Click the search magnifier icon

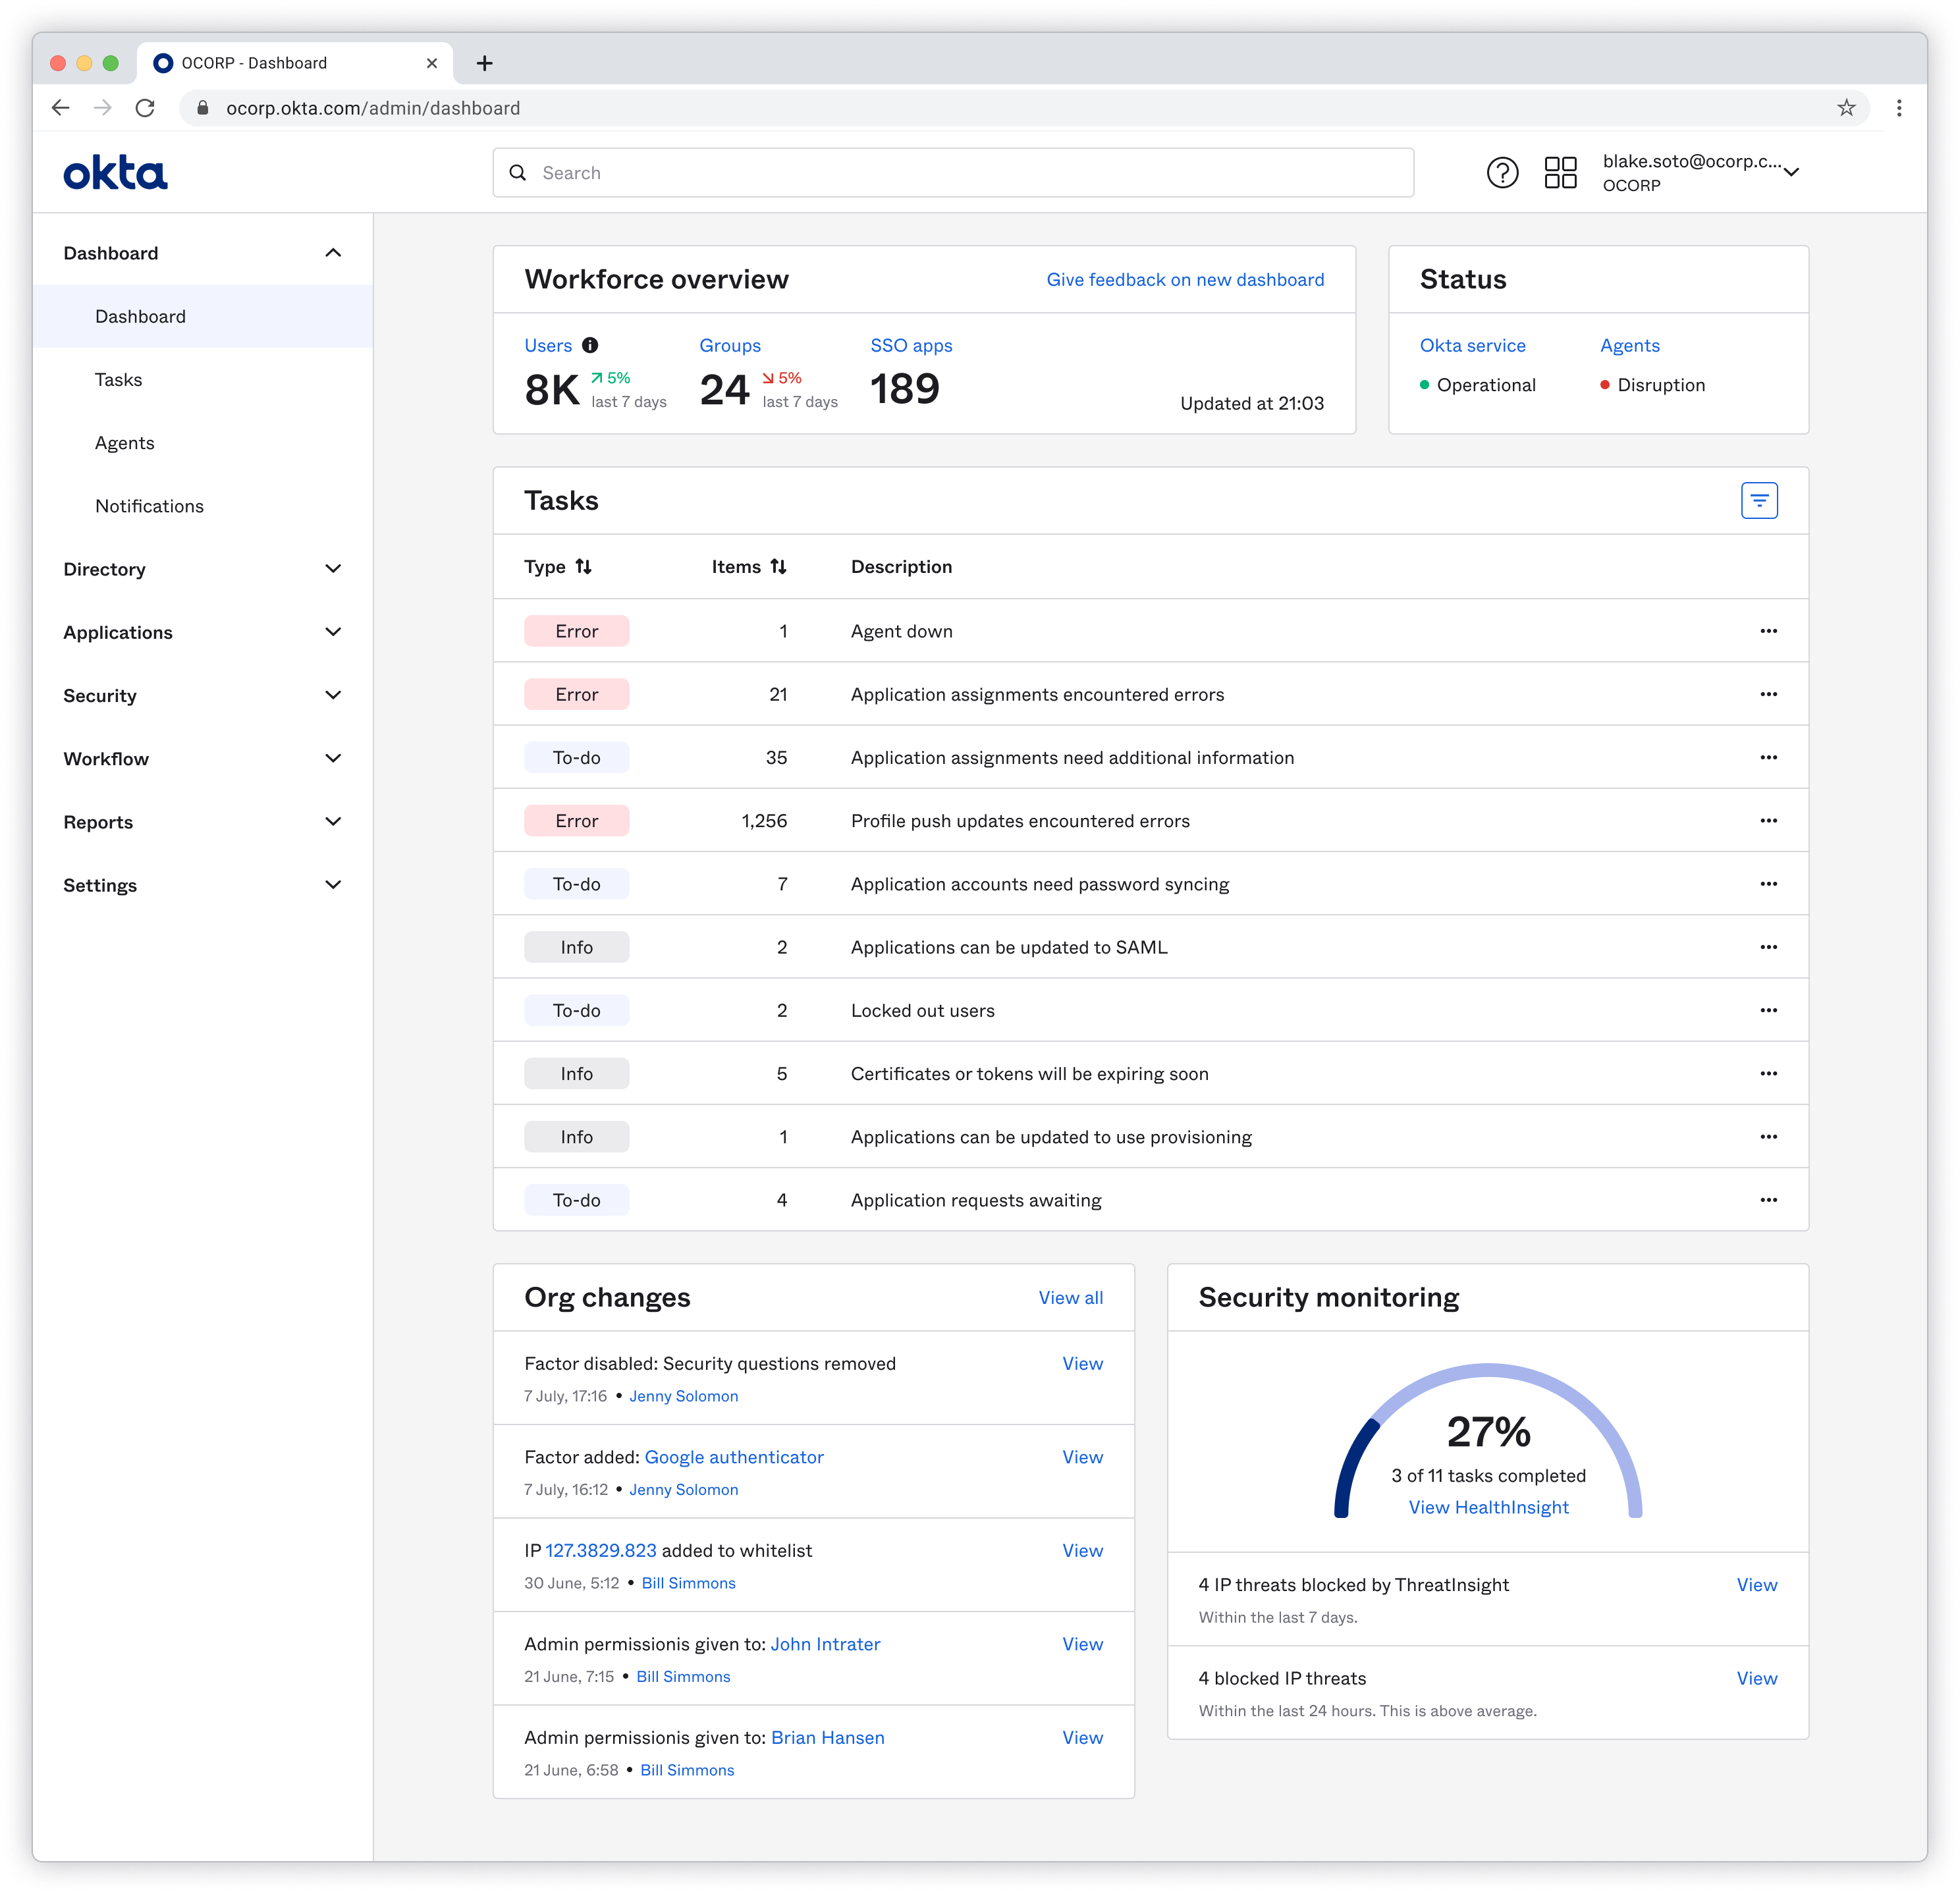point(519,172)
